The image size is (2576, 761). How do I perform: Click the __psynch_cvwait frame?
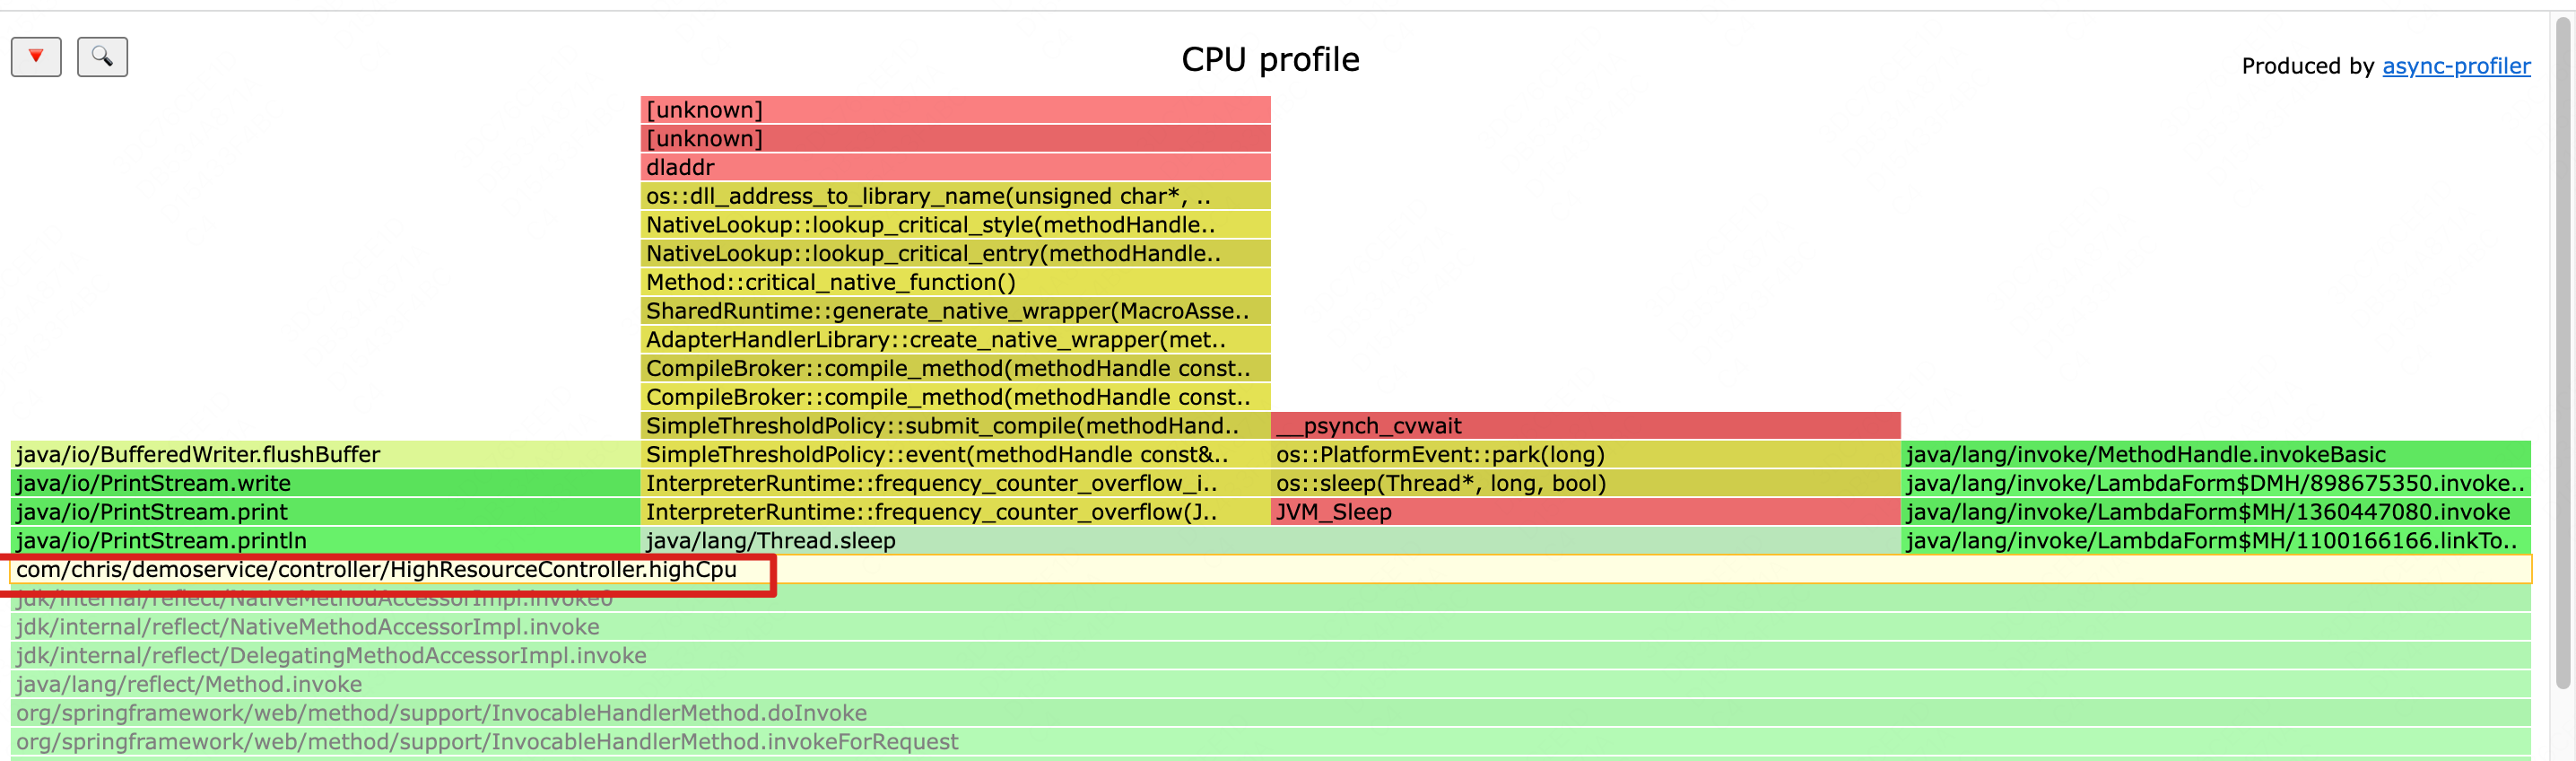pyautogui.click(x=1584, y=426)
